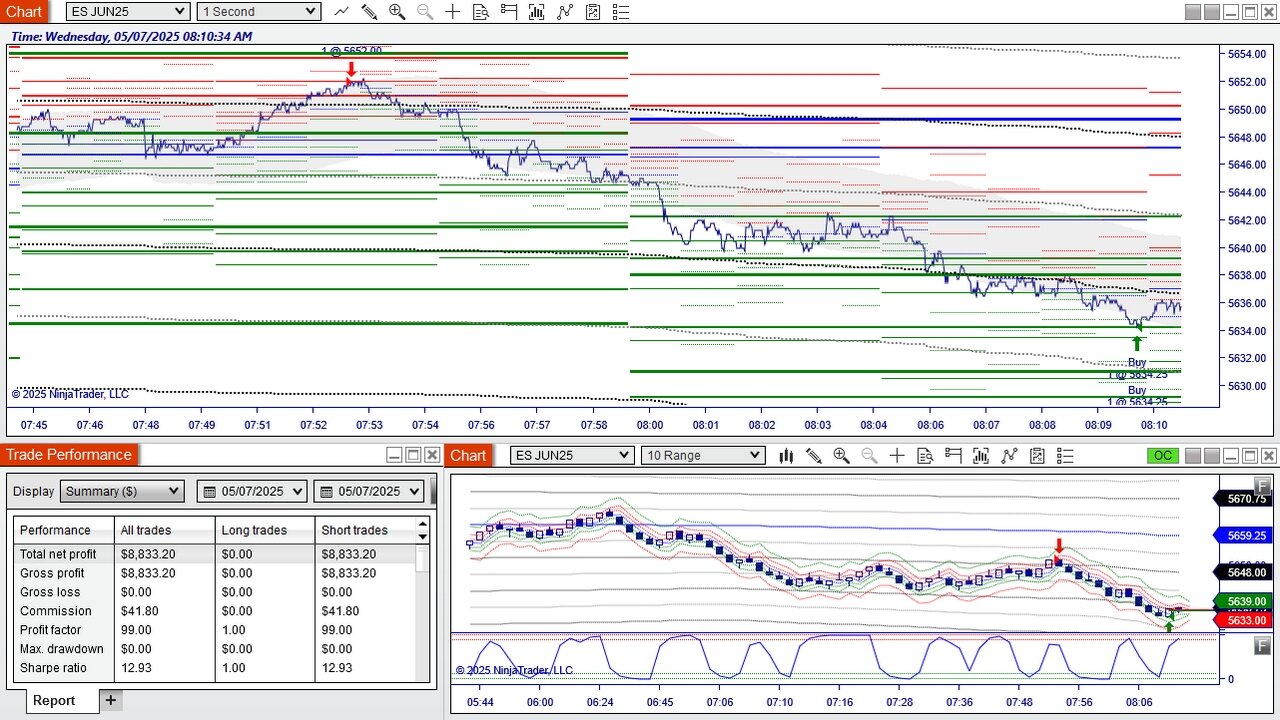The image size is (1280, 720).
Task: Select the Chart tab of the 1 Second window
Action: point(24,12)
